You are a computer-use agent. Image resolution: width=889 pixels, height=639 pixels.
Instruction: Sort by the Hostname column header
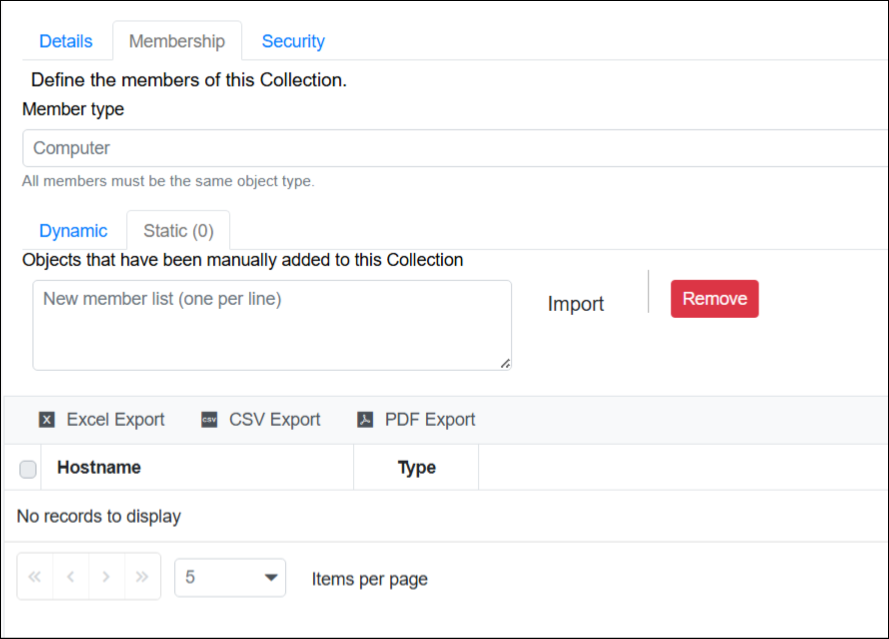coord(99,467)
